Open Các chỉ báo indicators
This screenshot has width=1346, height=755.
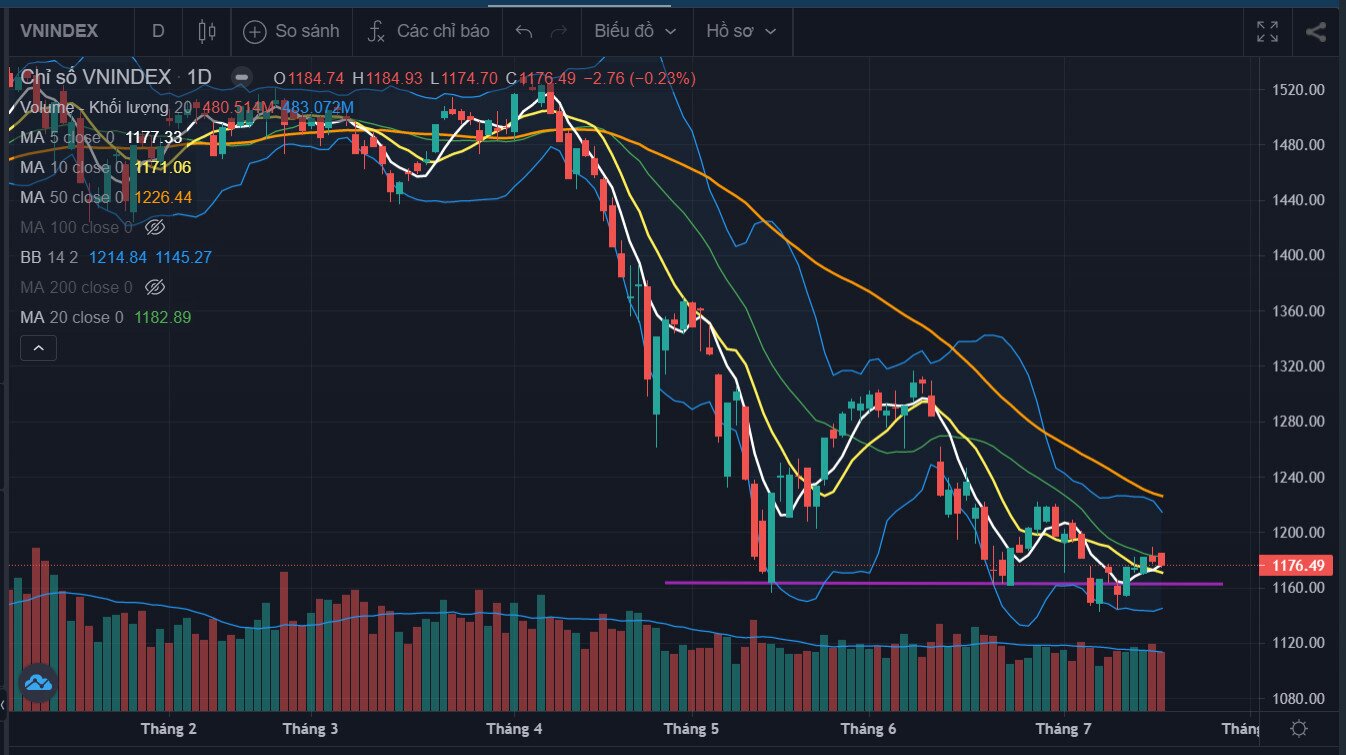coord(443,31)
